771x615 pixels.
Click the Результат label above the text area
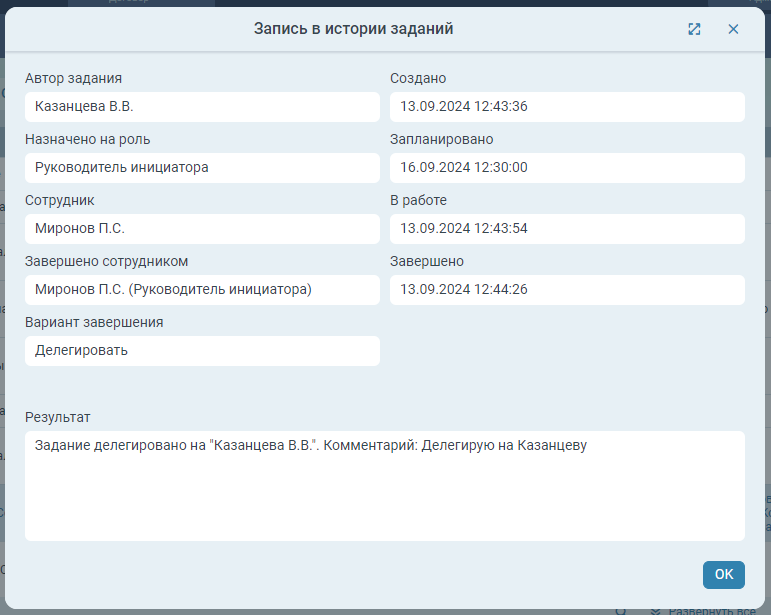pos(58,417)
